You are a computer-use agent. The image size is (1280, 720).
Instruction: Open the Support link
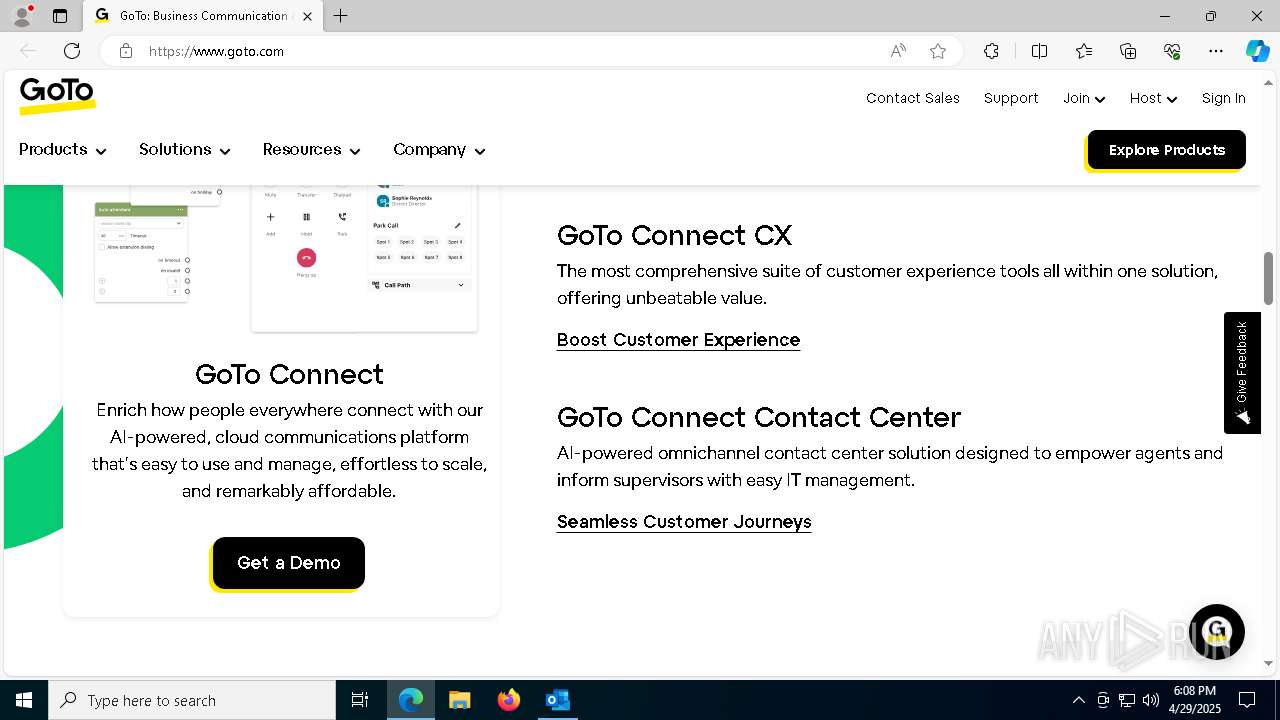[1011, 98]
